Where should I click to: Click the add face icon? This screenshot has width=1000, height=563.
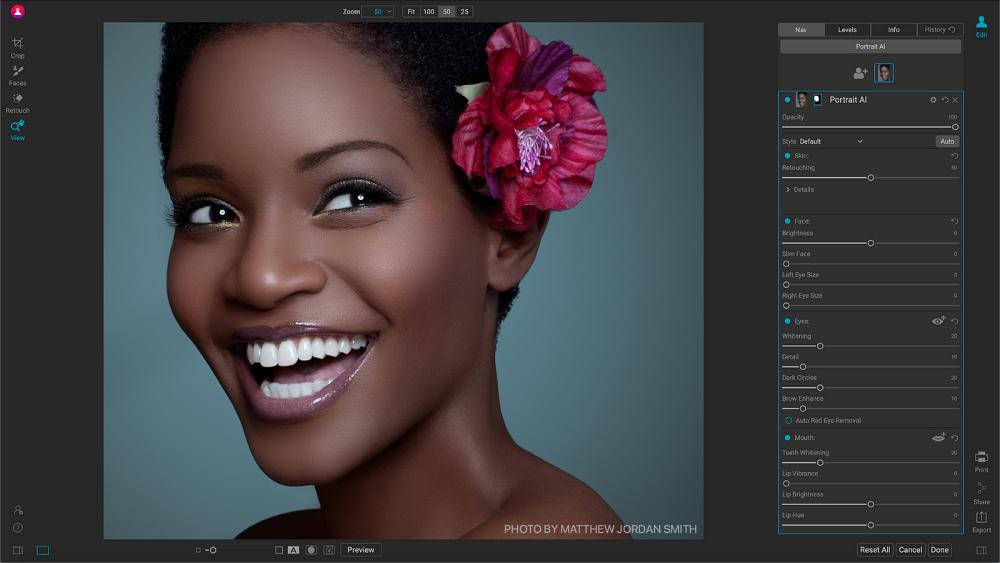point(860,73)
